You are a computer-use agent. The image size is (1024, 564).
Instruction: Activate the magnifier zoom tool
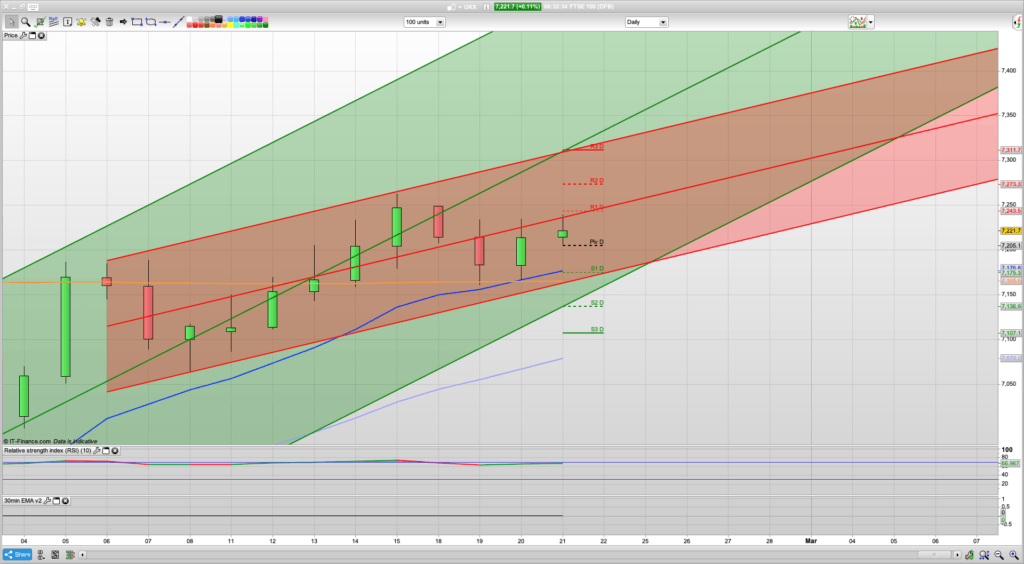coord(24,22)
